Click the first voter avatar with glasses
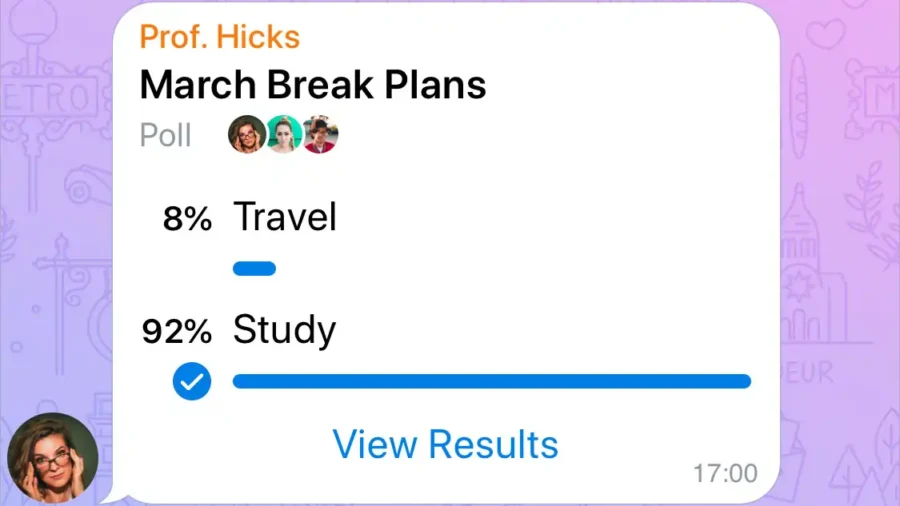Image resolution: width=900 pixels, height=506 pixels. pyautogui.click(x=247, y=134)
